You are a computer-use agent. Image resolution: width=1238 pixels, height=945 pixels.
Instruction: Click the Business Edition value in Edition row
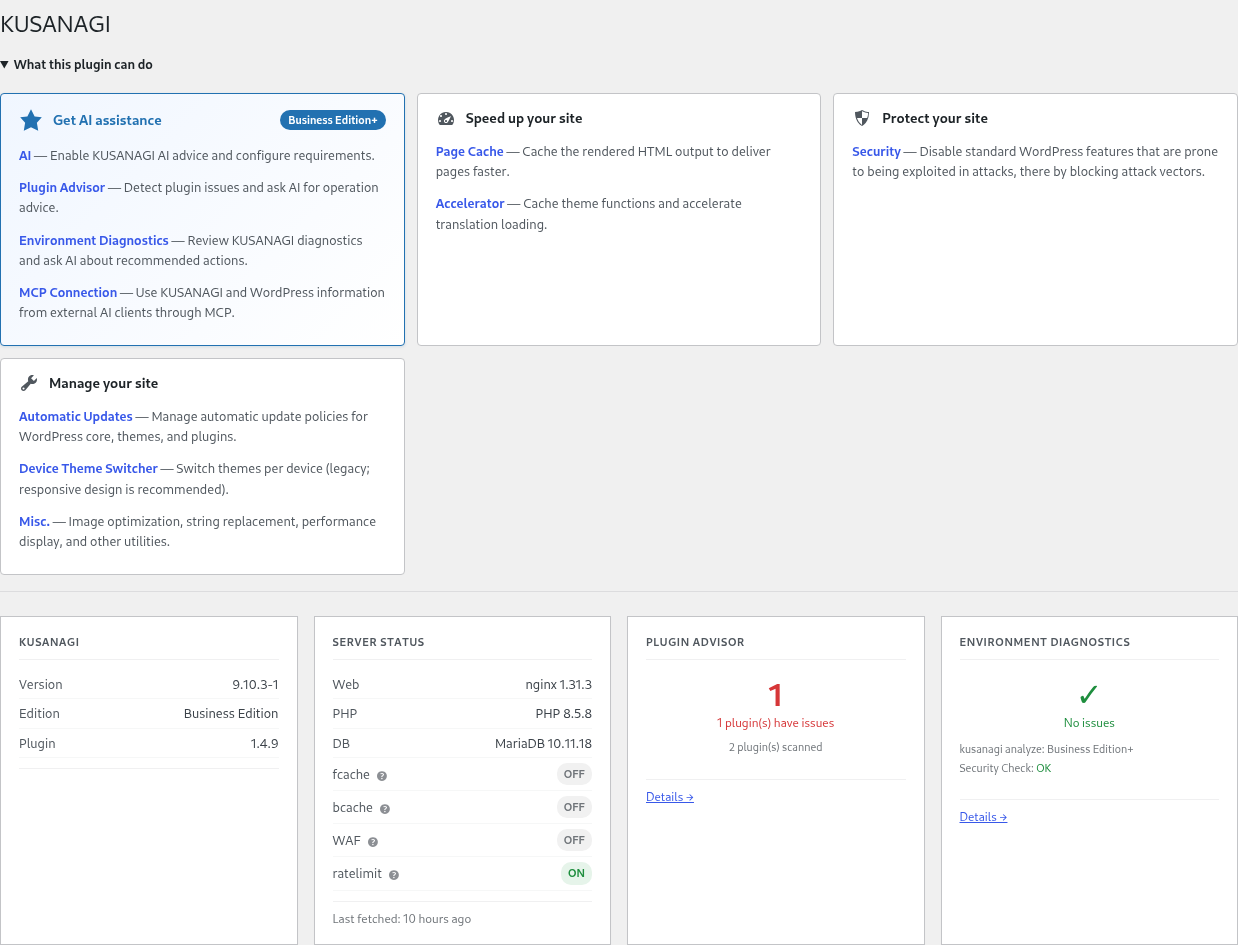click(231, 714)
